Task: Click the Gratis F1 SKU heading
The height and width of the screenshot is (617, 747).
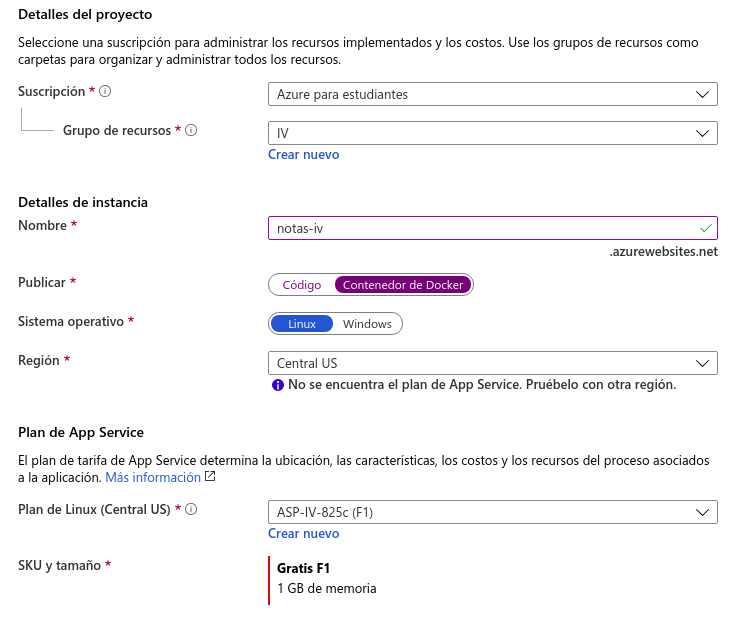Action: tap(303, 568)
